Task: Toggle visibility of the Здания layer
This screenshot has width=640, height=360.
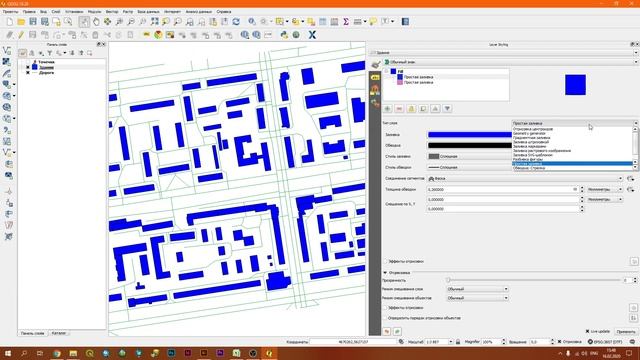Action: point(28,67)
